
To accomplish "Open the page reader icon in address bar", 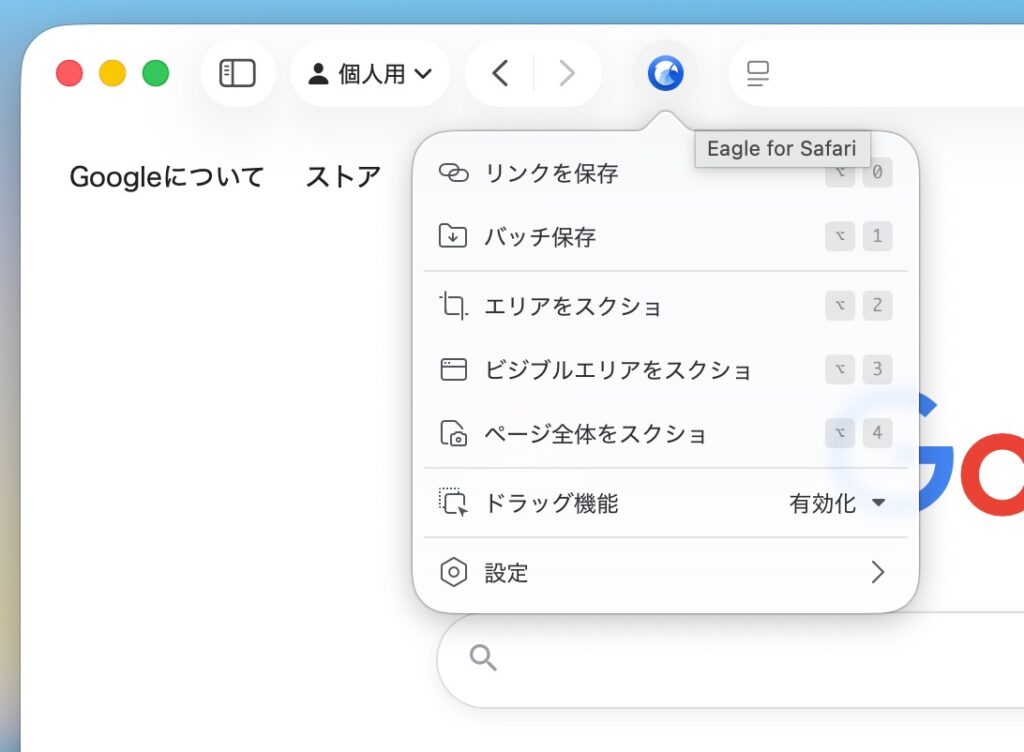I will click(x=759, y=73).
